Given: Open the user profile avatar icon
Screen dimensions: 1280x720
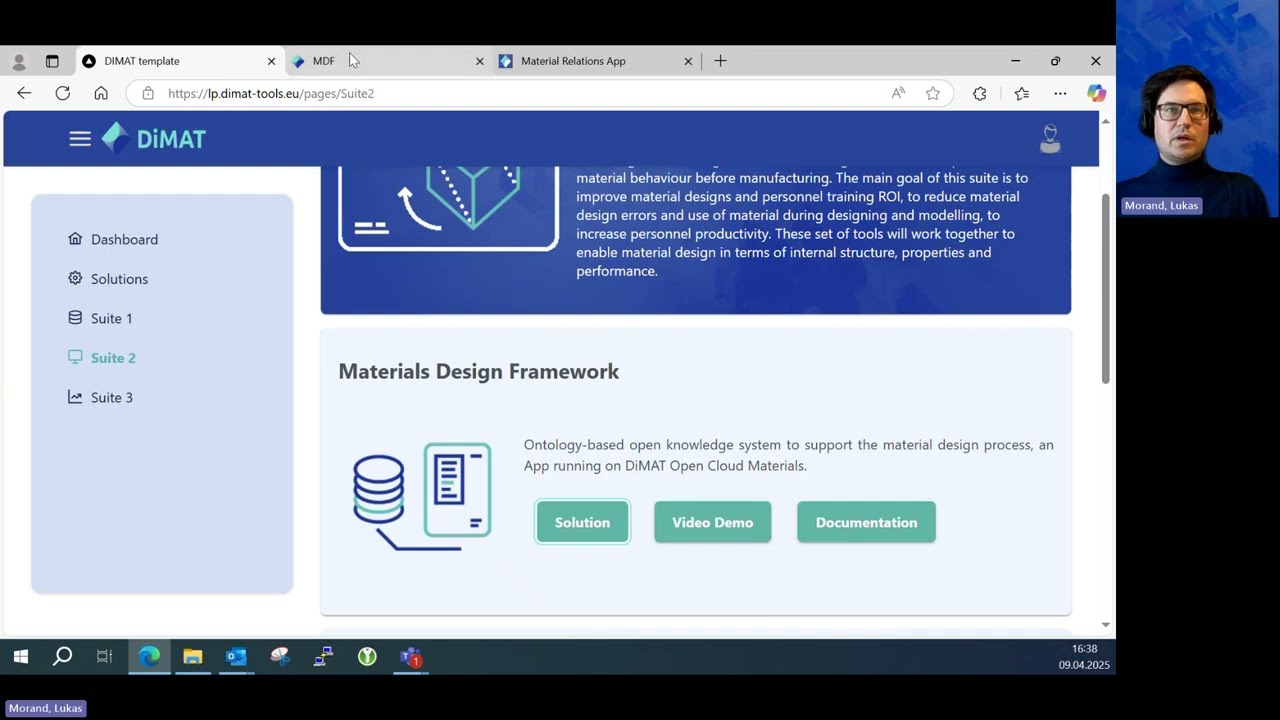Looking at the screenshot, I should pos(1050,138).
